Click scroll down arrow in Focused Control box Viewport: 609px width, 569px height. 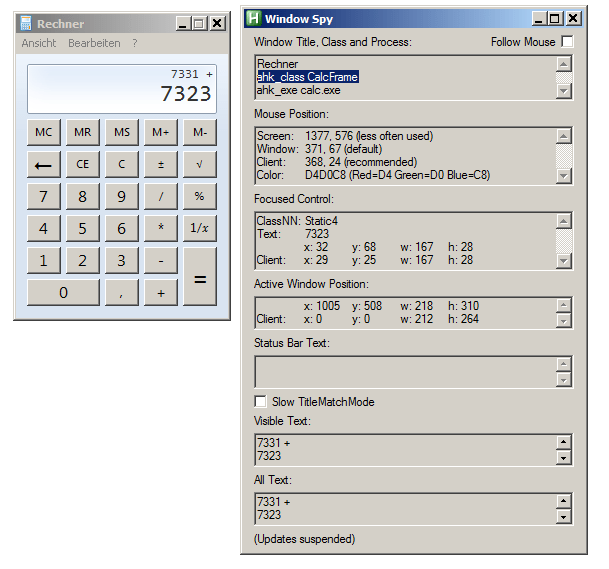564,261
